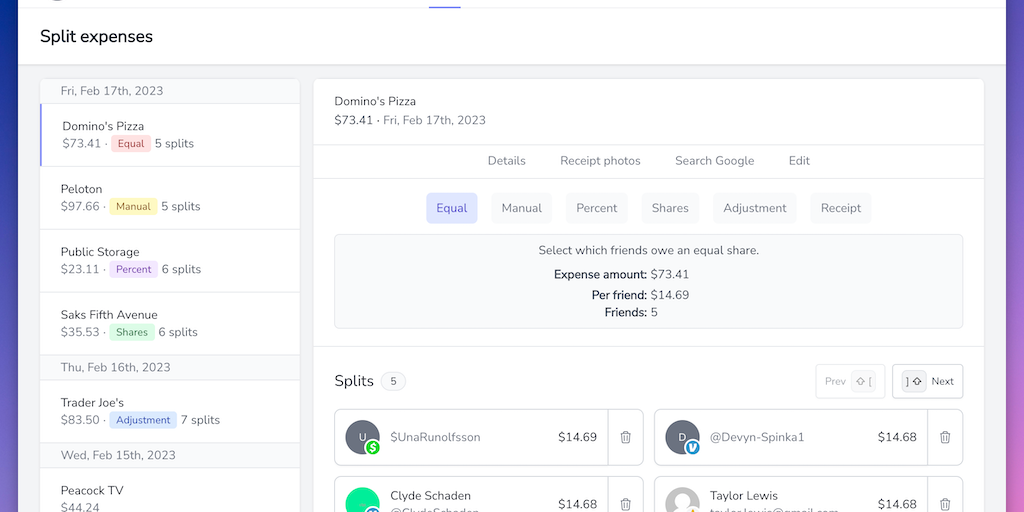Click Taylor Lewis's profile avatar
This screenshot has width=1024, height=512.
[682, 501]
